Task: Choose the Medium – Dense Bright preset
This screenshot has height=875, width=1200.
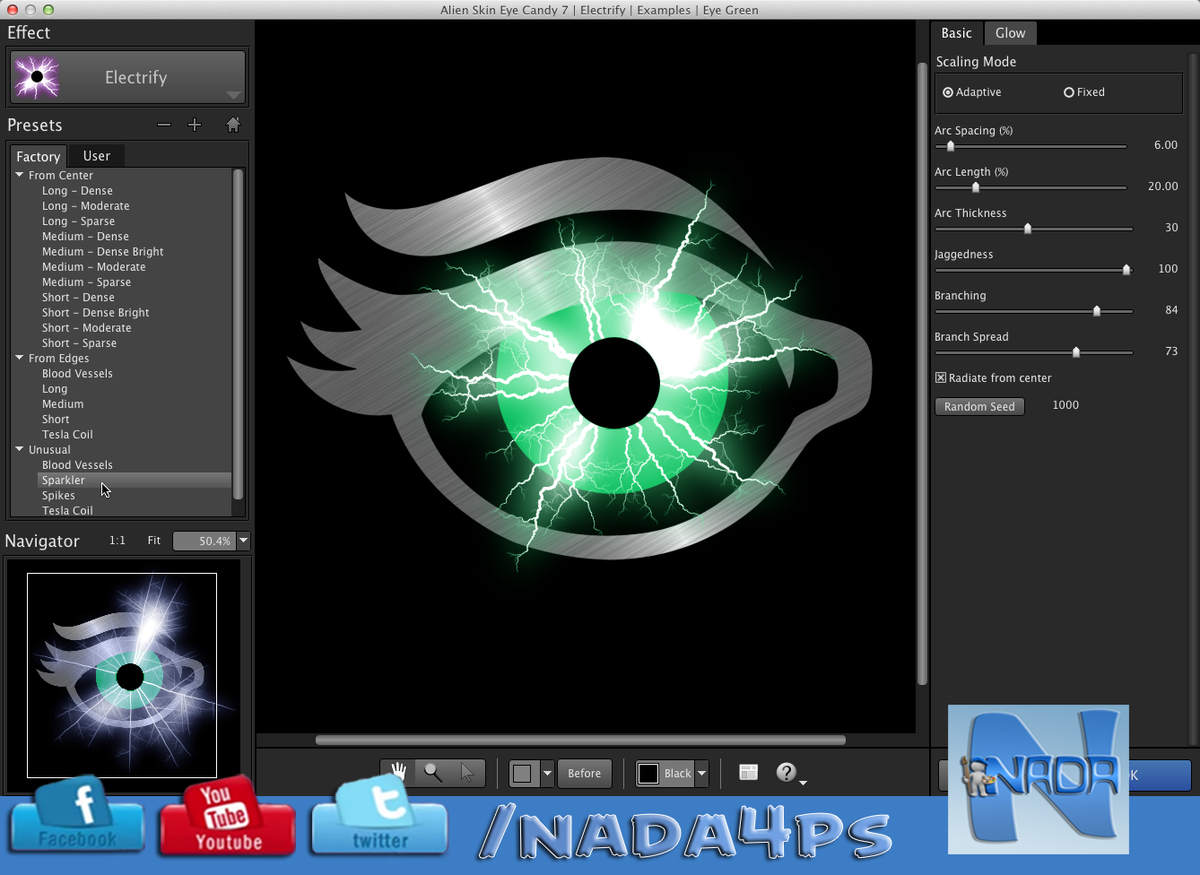Action: 102,252
